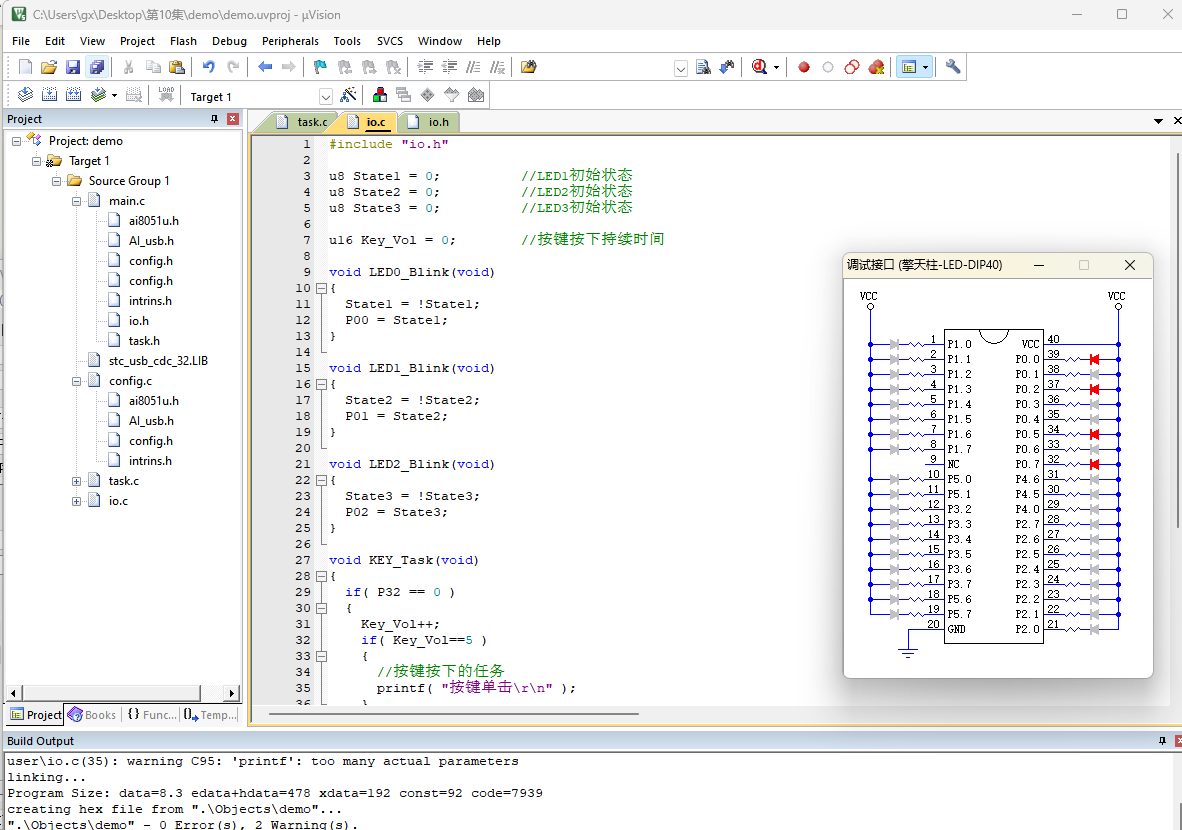Image resolution: width=1182 pixels, height=830 pixels.
Task: Open the SVCS menu
Action: pos(390,41)
